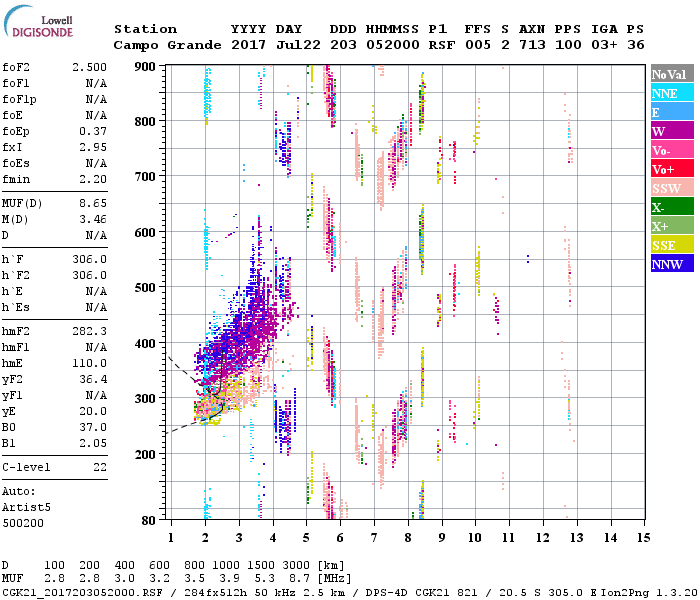The height and width of the screenshot is (600, 700).
Task: Click the X- dark green legend swatch
Action: [671, 207]
